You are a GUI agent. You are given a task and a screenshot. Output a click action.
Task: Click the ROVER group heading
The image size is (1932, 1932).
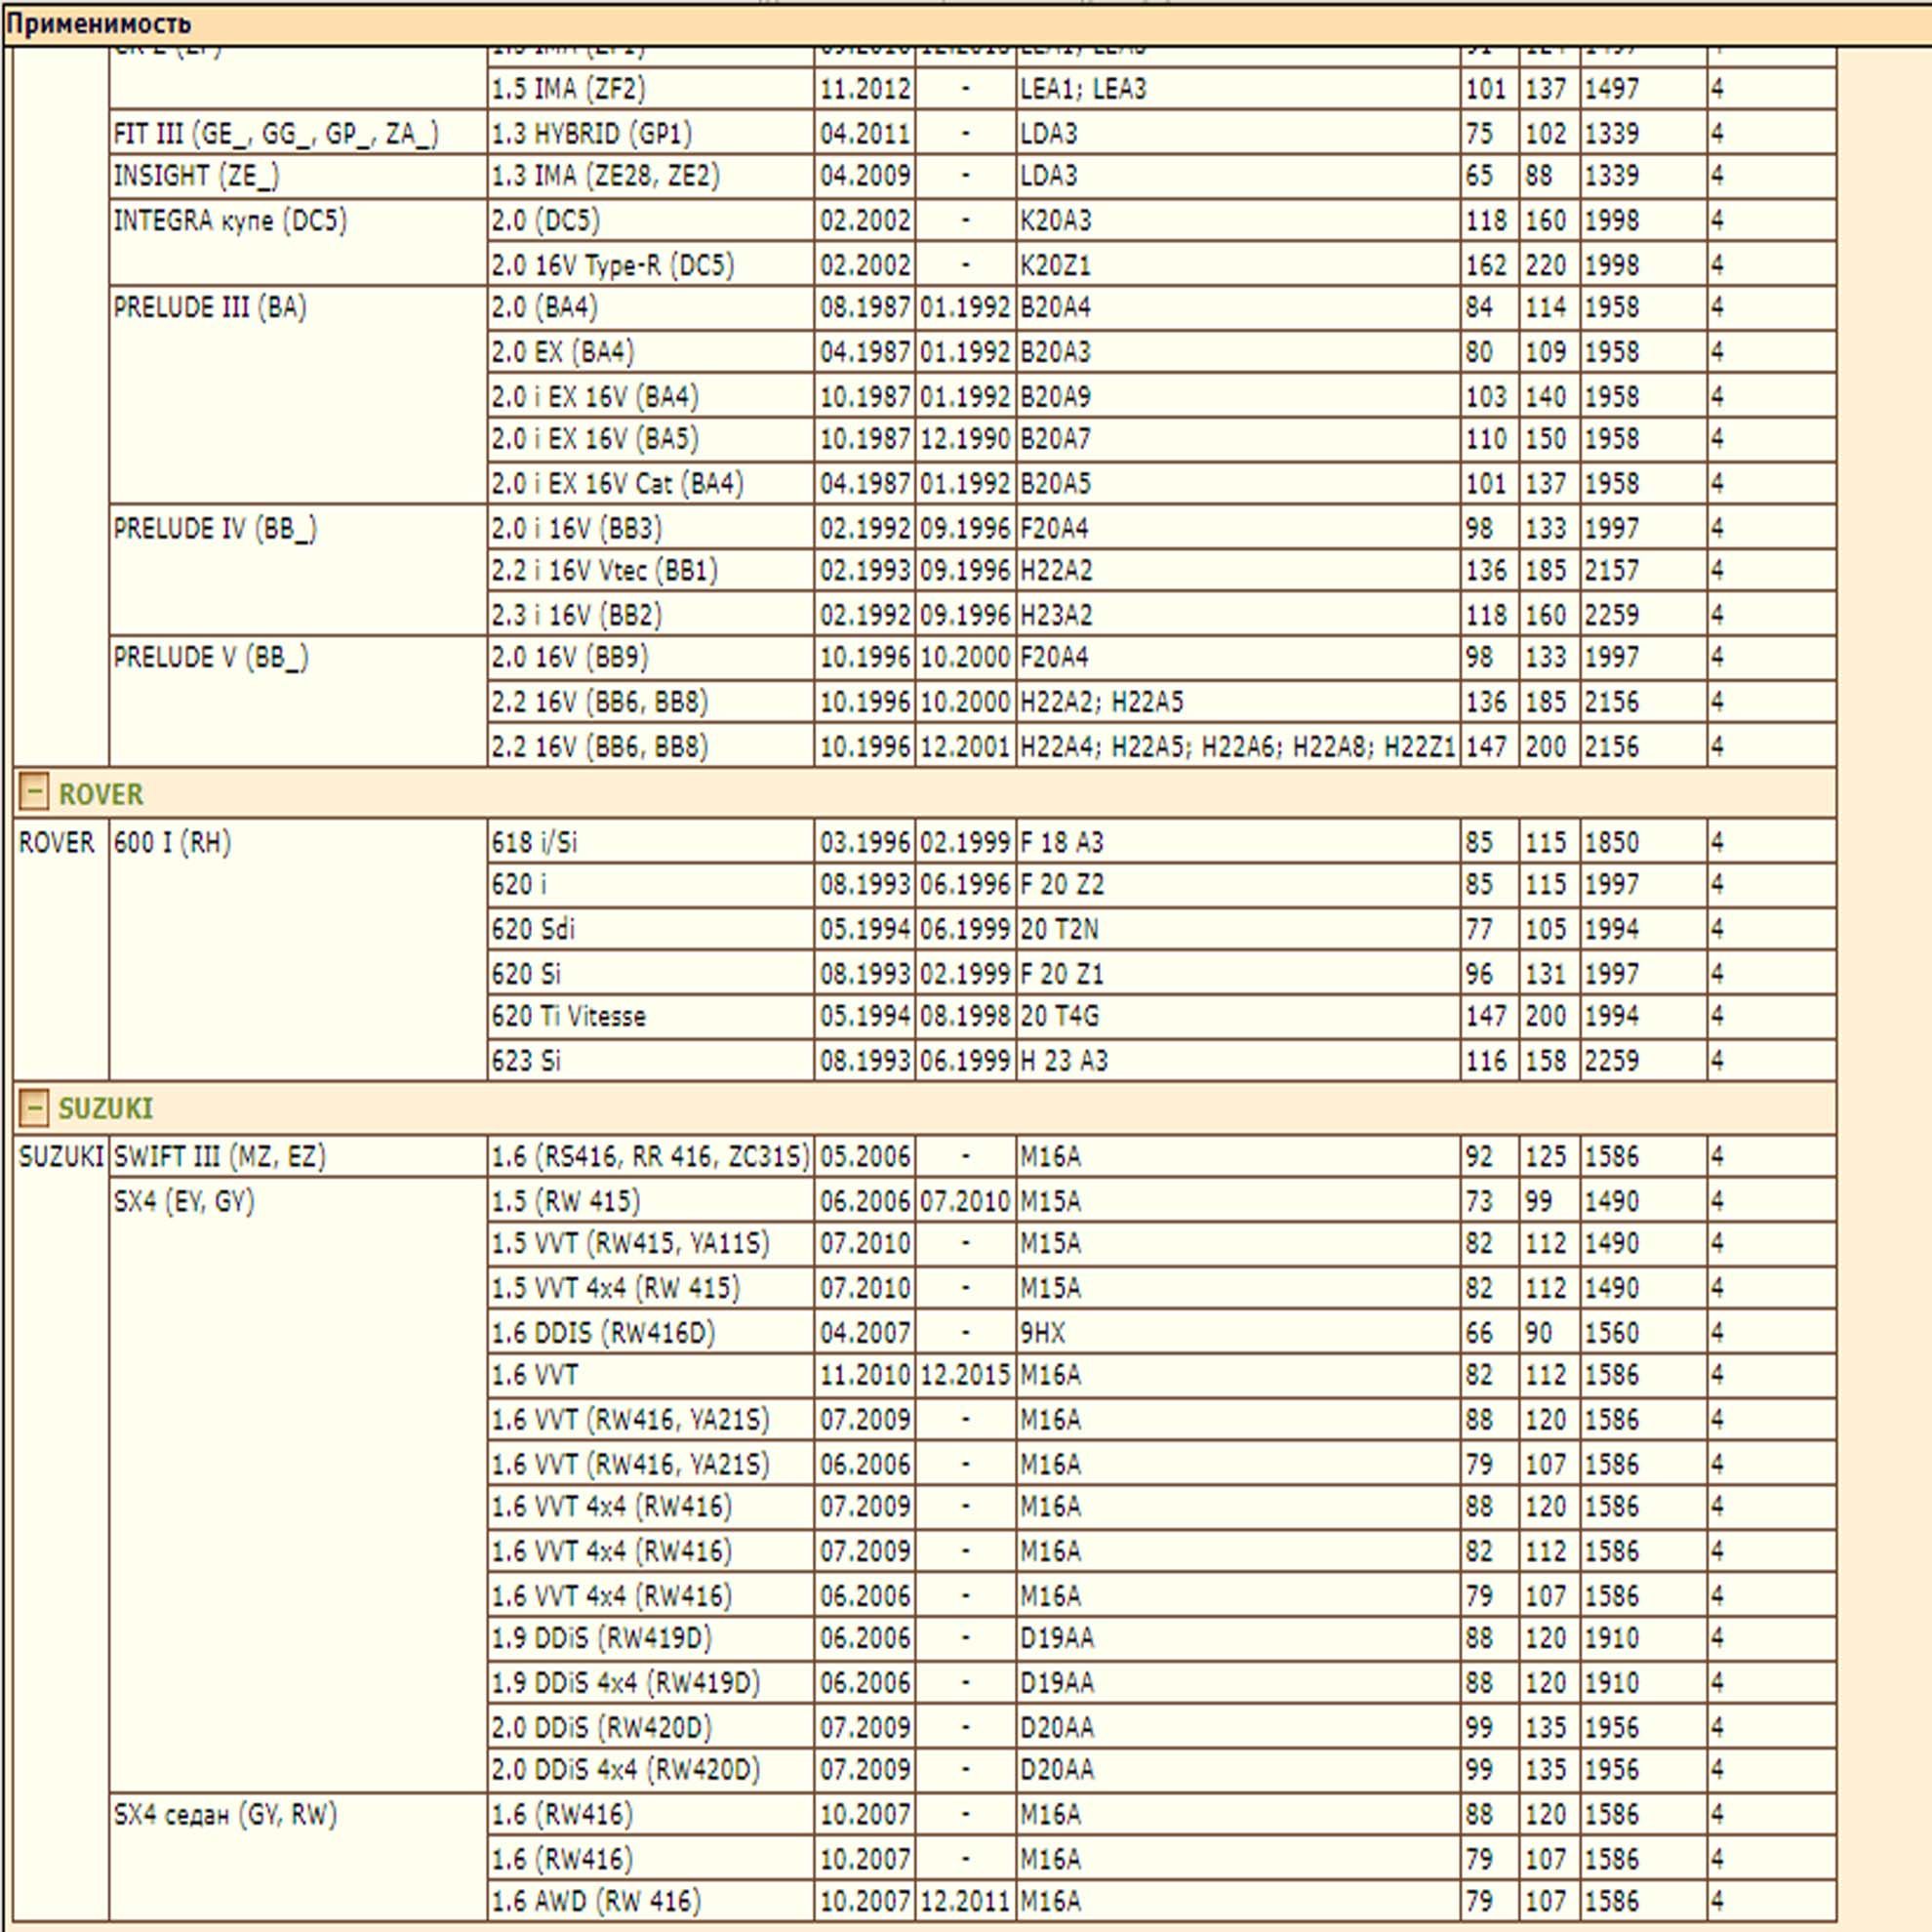click(x=101, y=794)
